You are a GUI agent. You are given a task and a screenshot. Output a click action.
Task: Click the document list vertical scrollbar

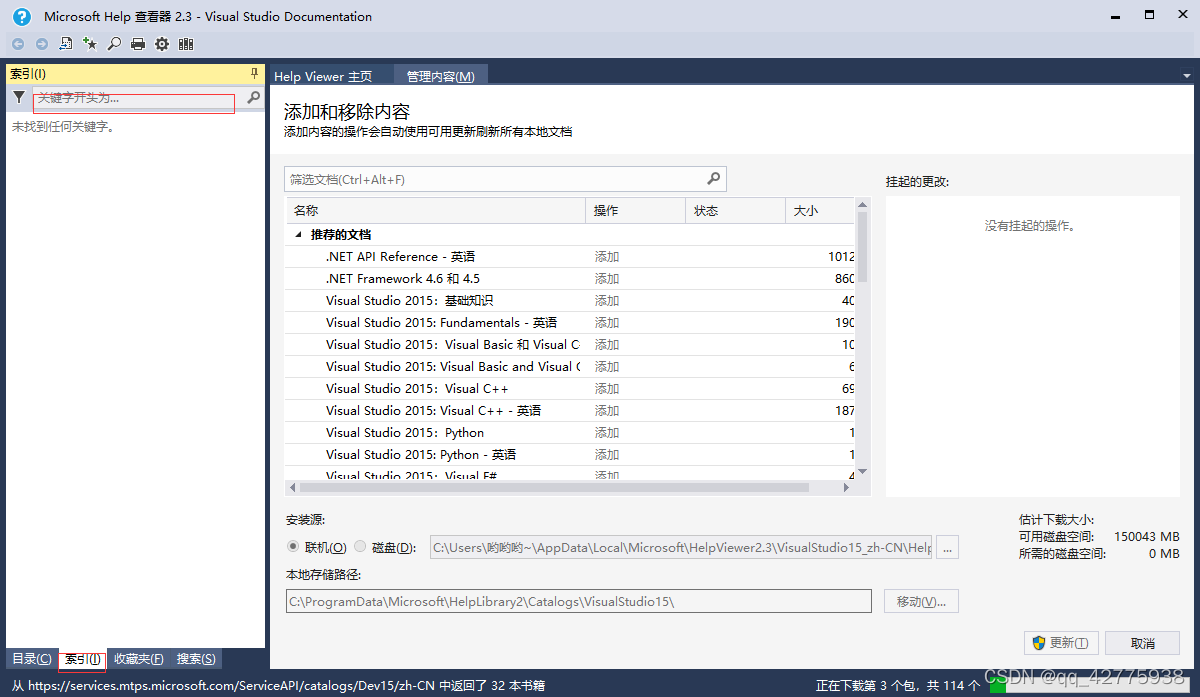(x=862, y=248)
